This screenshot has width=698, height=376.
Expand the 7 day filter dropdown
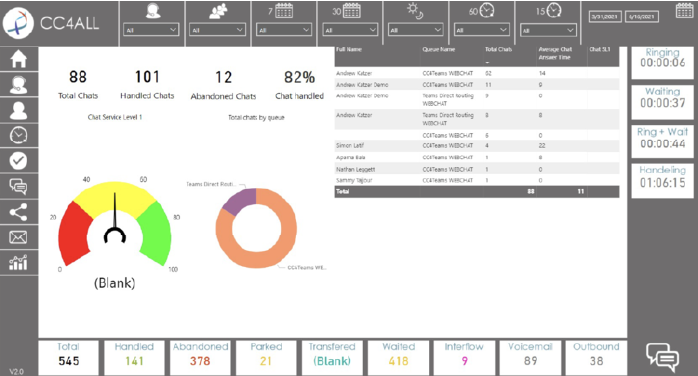click(x=284, y=30)
